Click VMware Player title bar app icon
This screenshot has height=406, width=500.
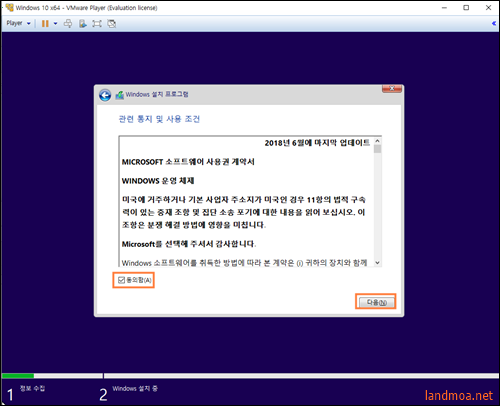[9, 7]
